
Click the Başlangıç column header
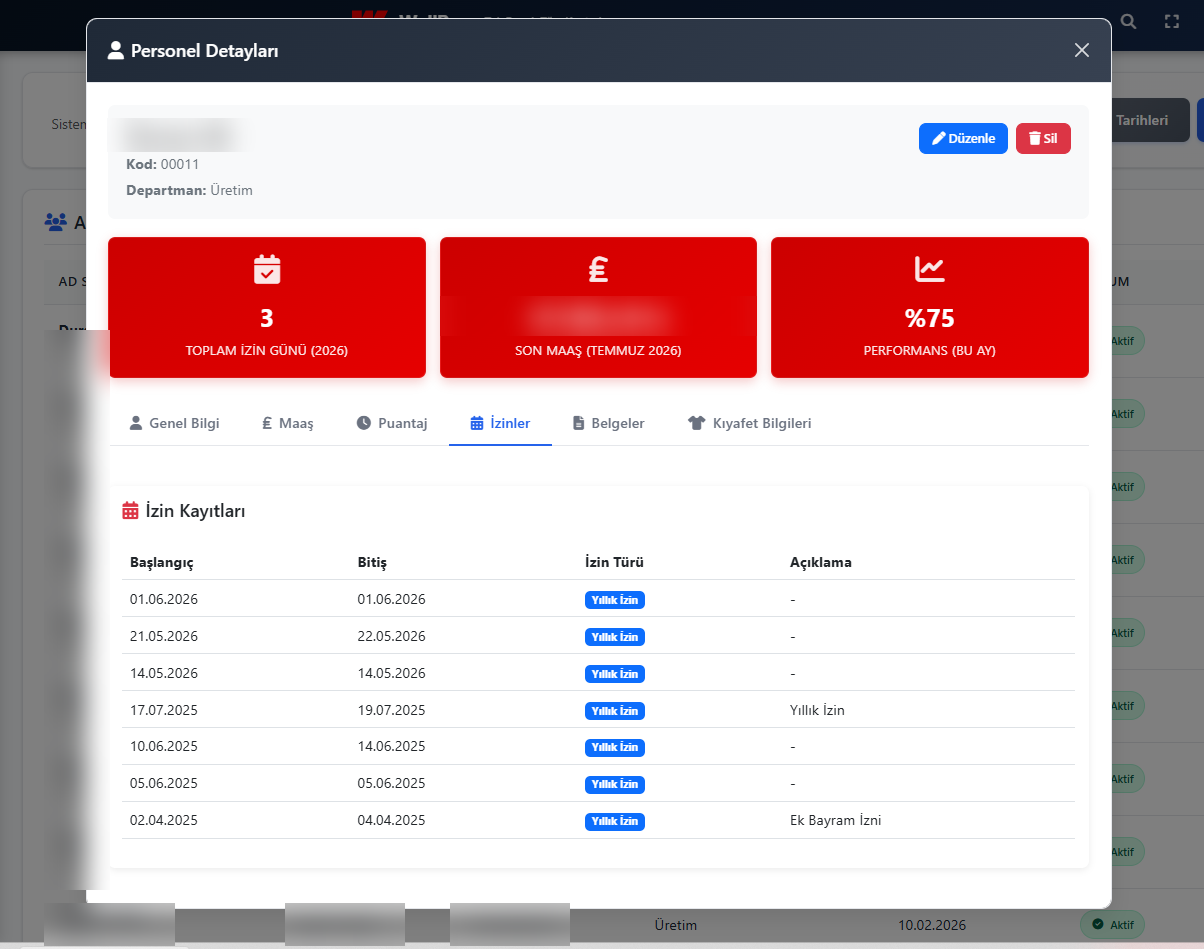tap(162, 562)
